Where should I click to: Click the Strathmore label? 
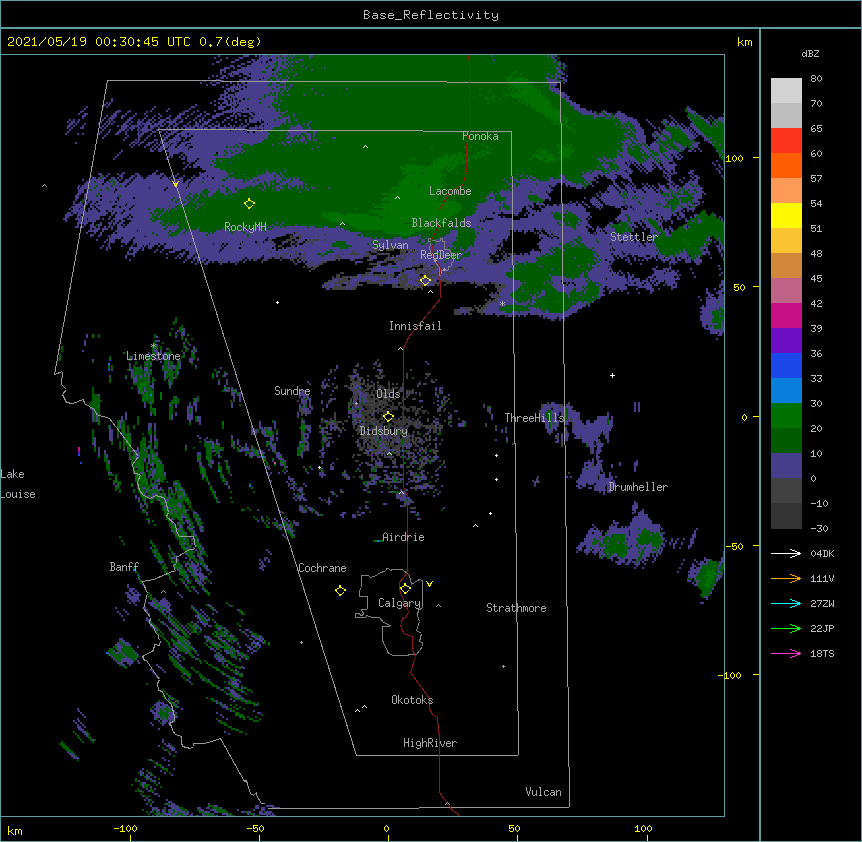click(x=516, y=608)
